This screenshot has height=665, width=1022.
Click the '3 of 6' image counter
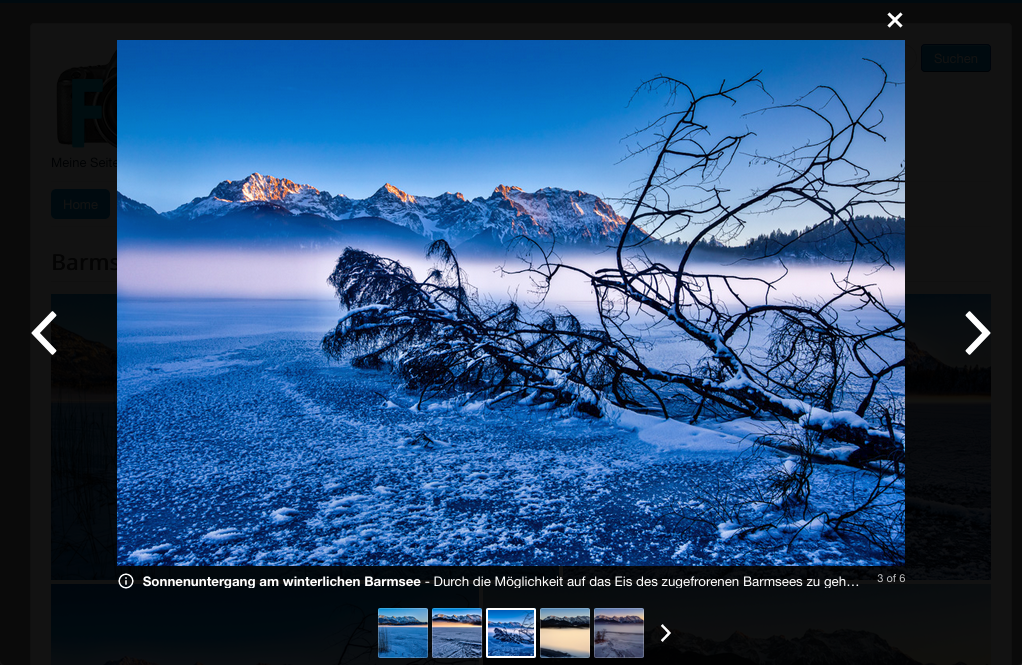890,578
